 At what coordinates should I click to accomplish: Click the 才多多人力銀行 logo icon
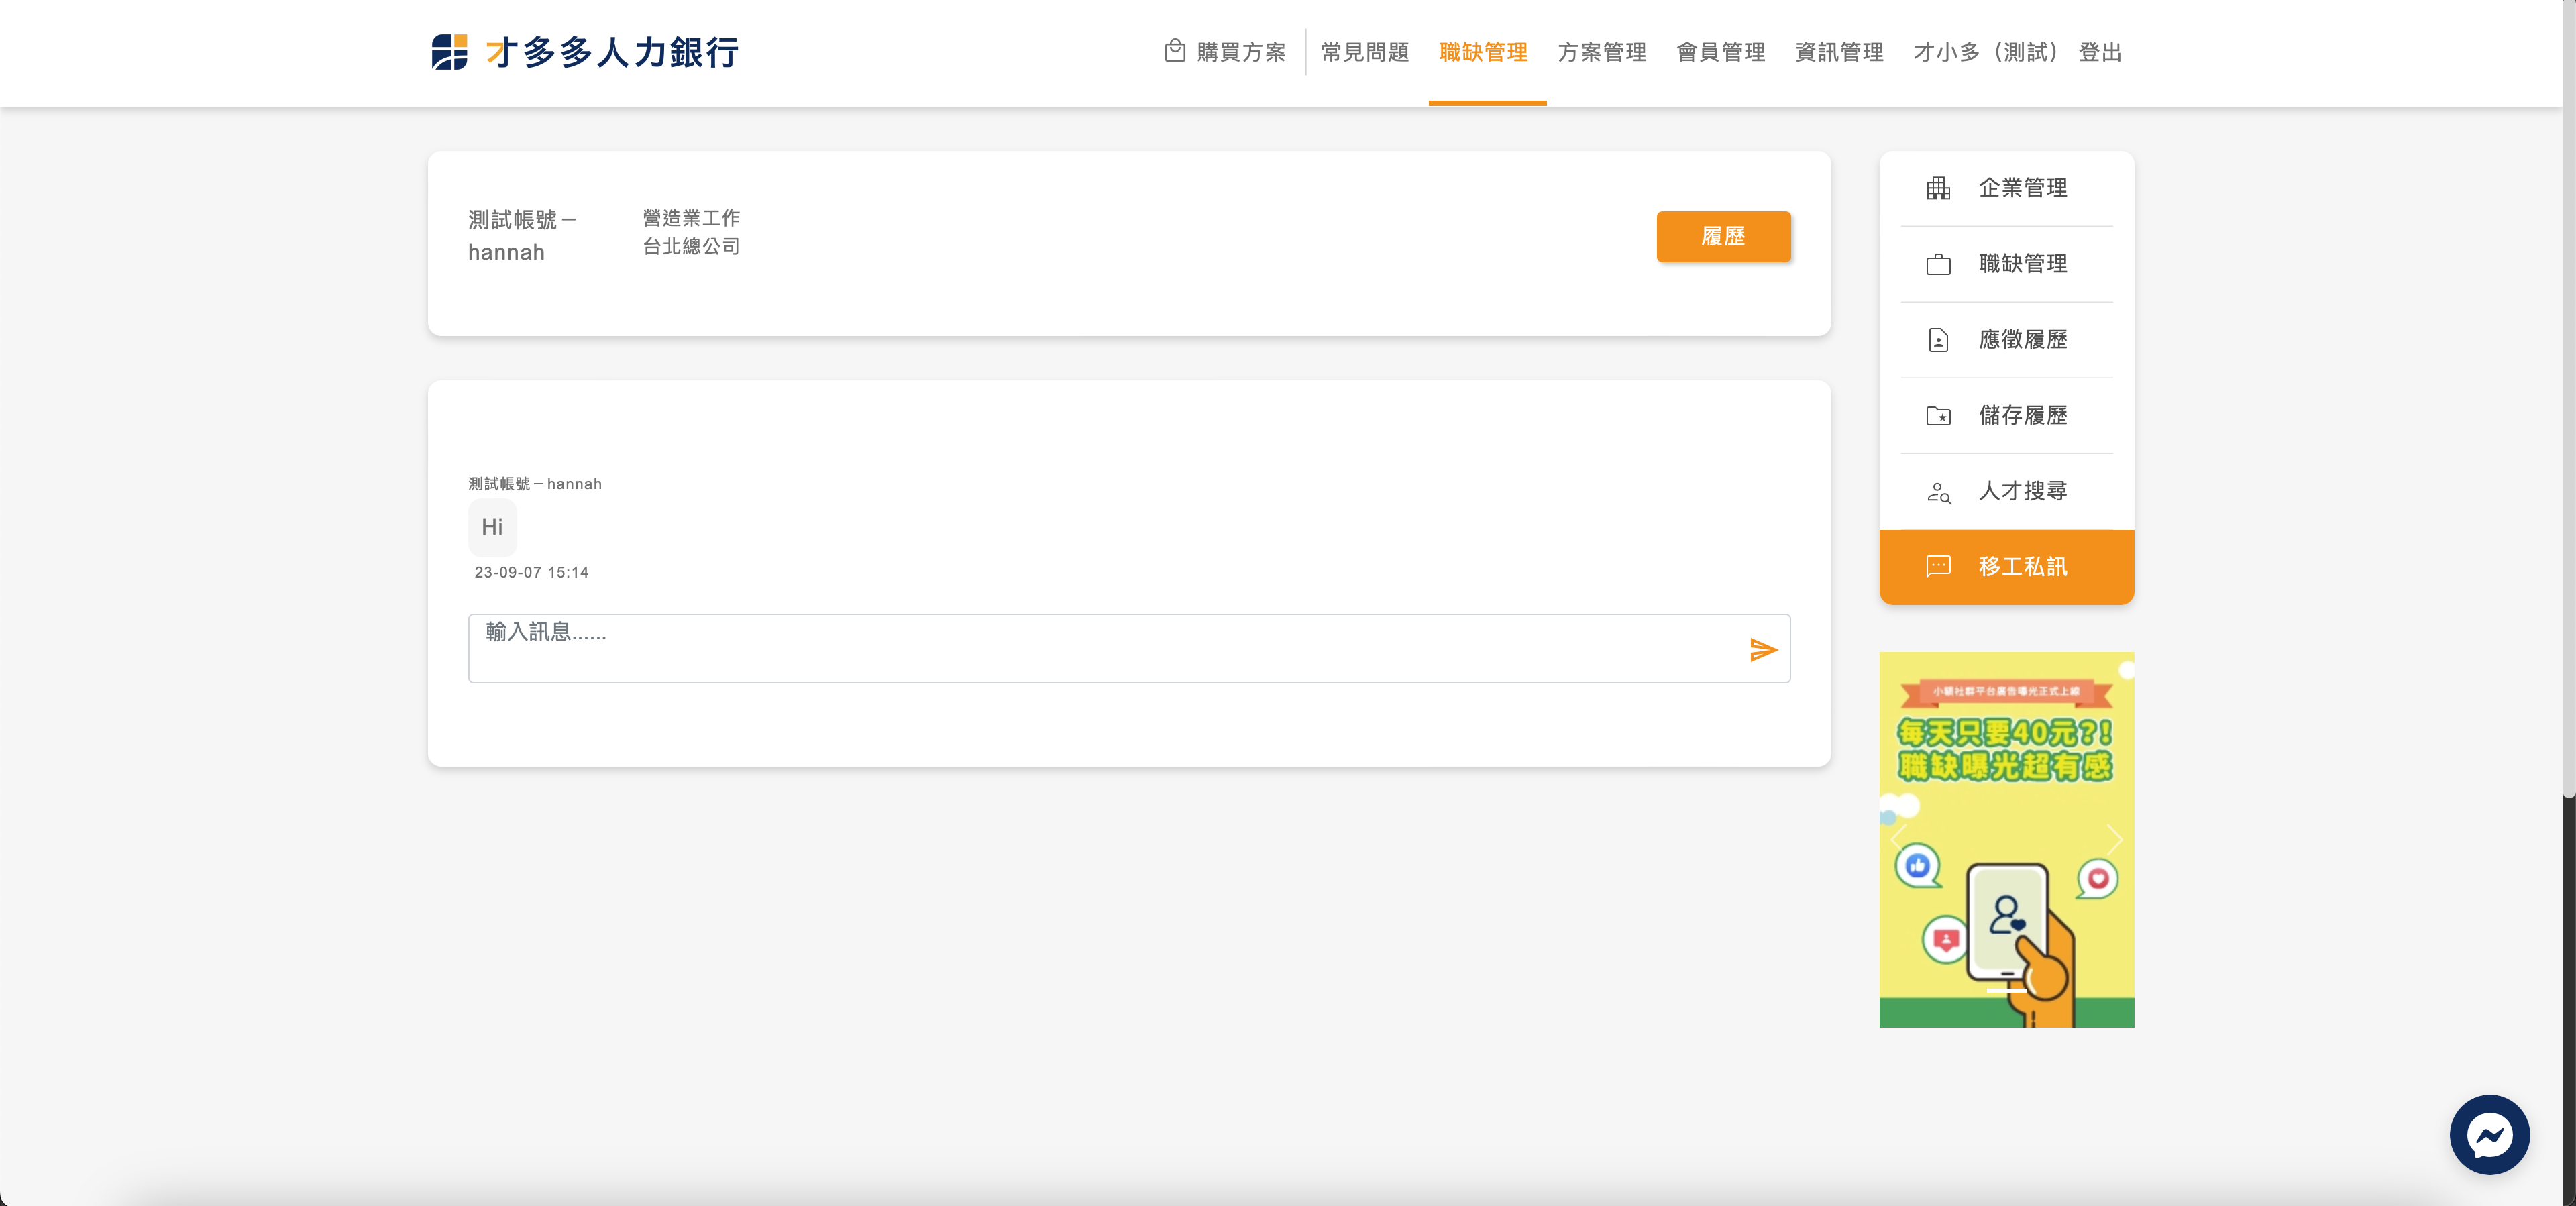click(x=449, y=52)
